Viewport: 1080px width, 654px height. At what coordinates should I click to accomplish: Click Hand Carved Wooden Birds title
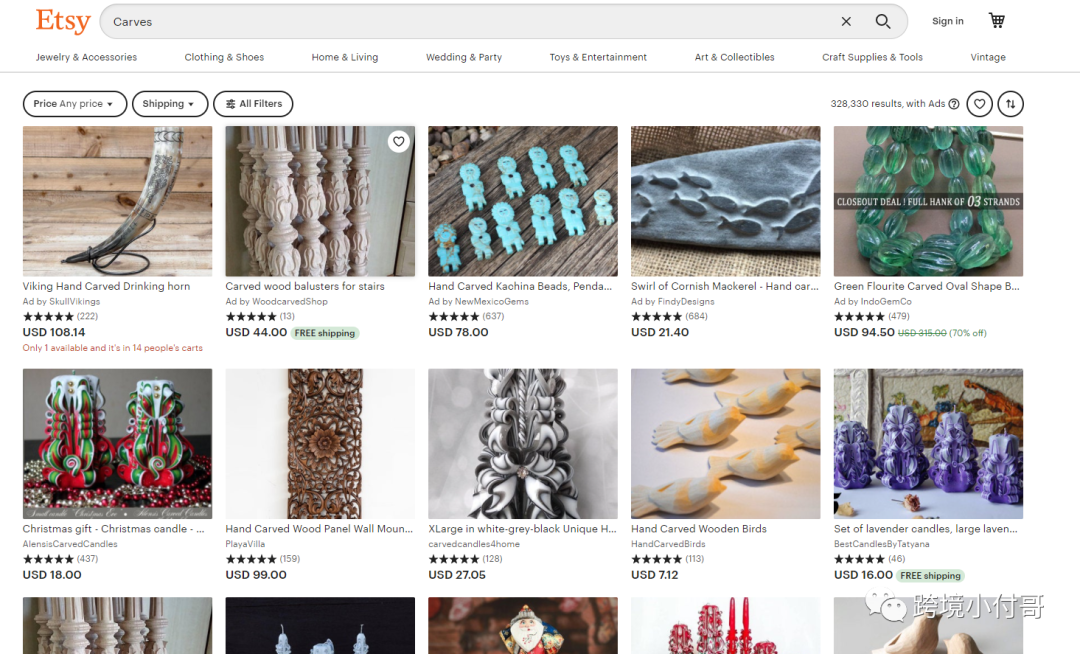coord(698,529)
